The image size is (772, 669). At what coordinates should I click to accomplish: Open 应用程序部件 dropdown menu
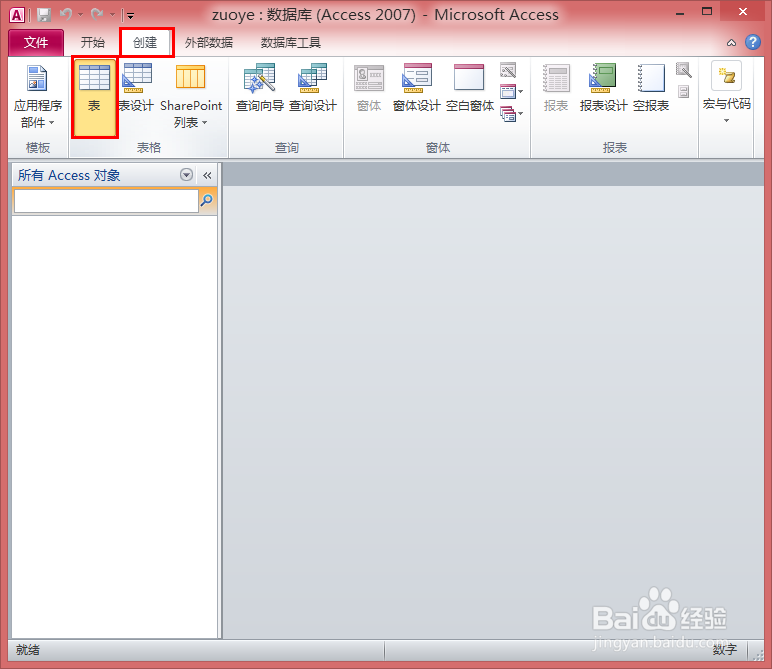[37, 97]
